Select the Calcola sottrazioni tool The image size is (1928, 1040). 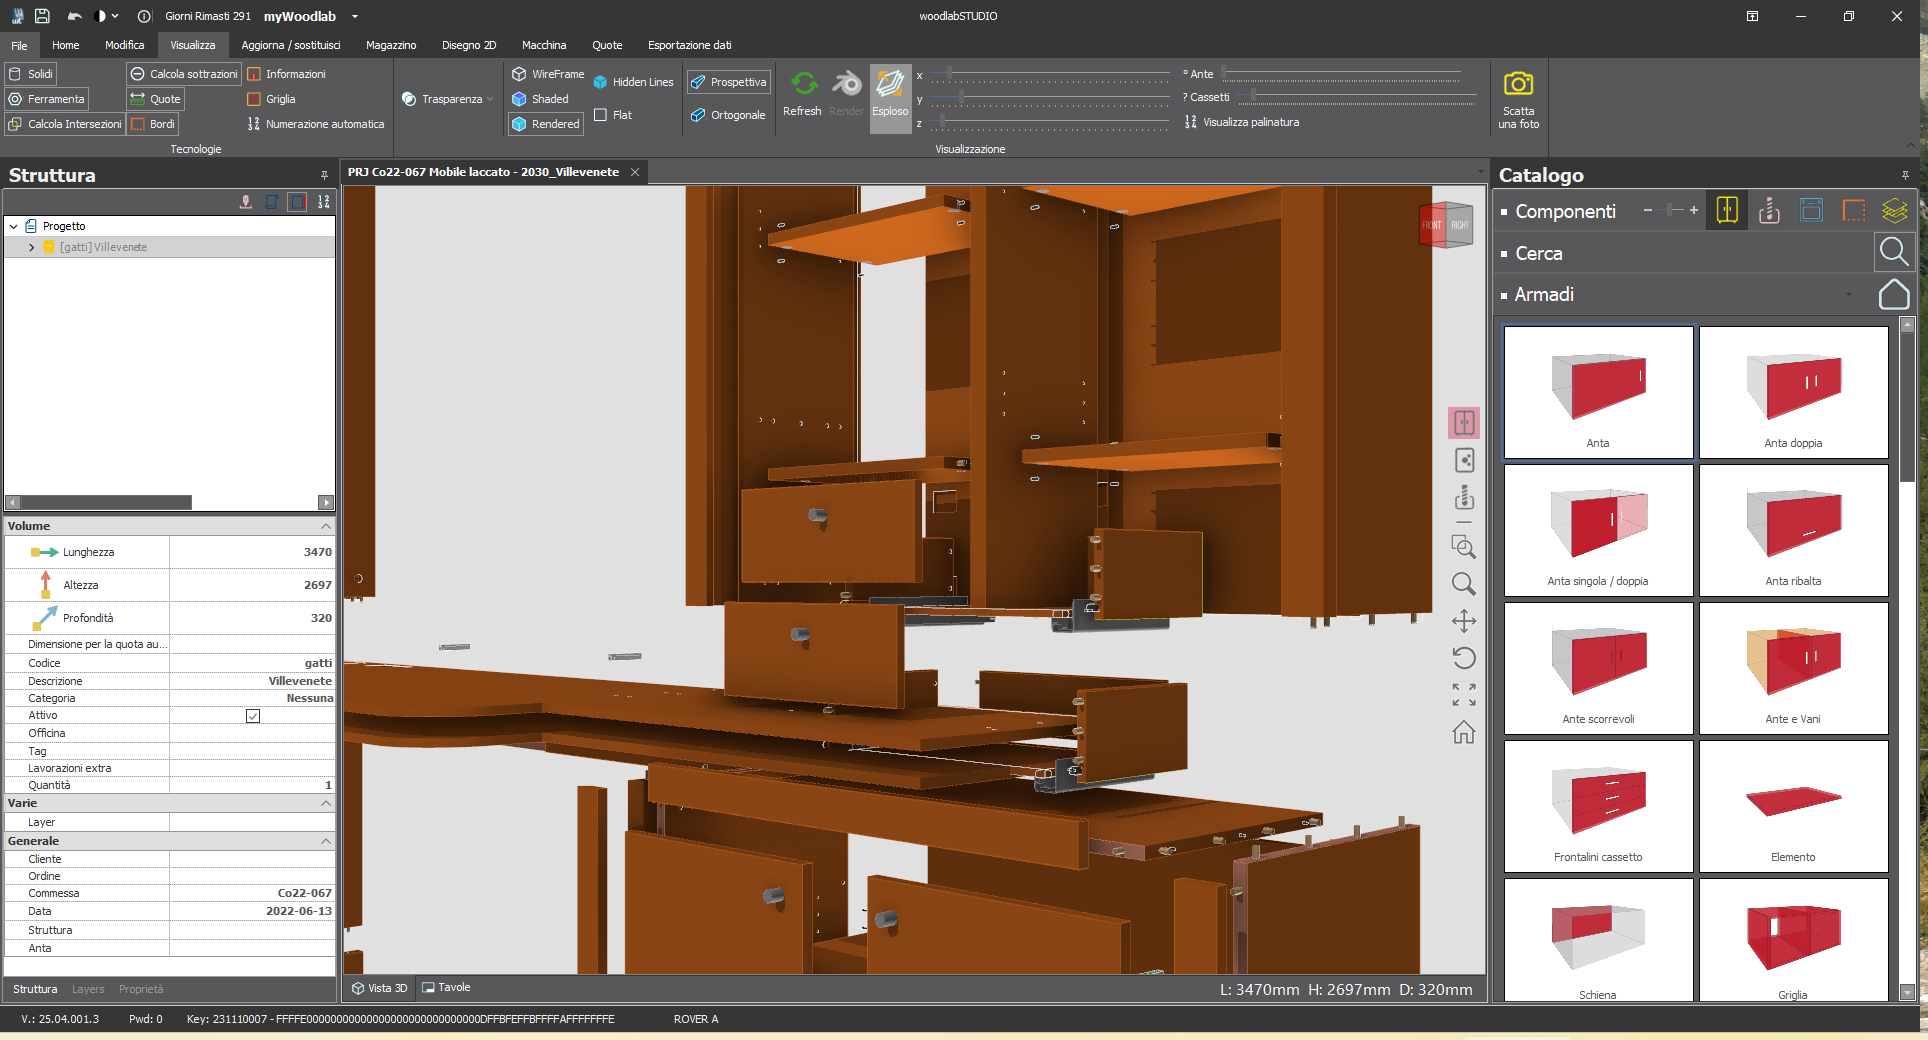point(183,73)
